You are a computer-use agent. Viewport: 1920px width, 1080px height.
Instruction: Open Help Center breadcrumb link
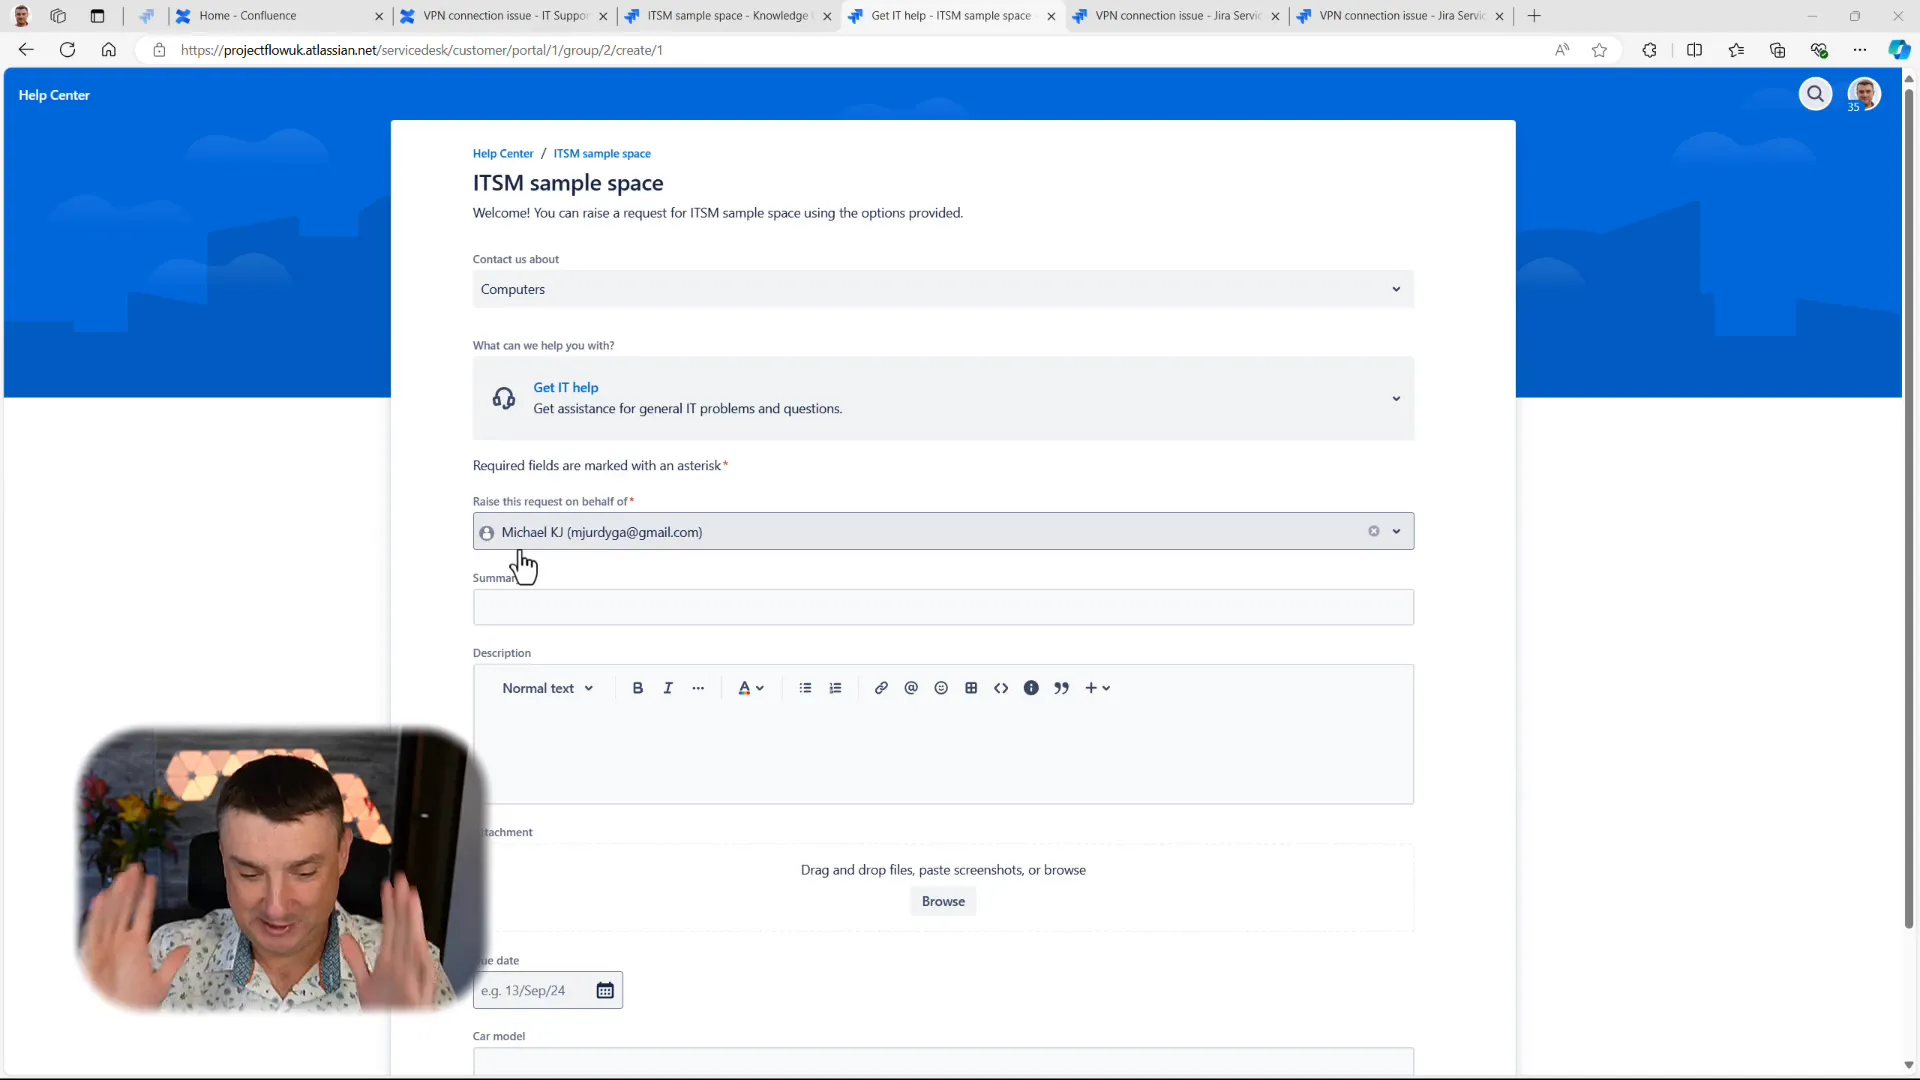tap(503, 153)
